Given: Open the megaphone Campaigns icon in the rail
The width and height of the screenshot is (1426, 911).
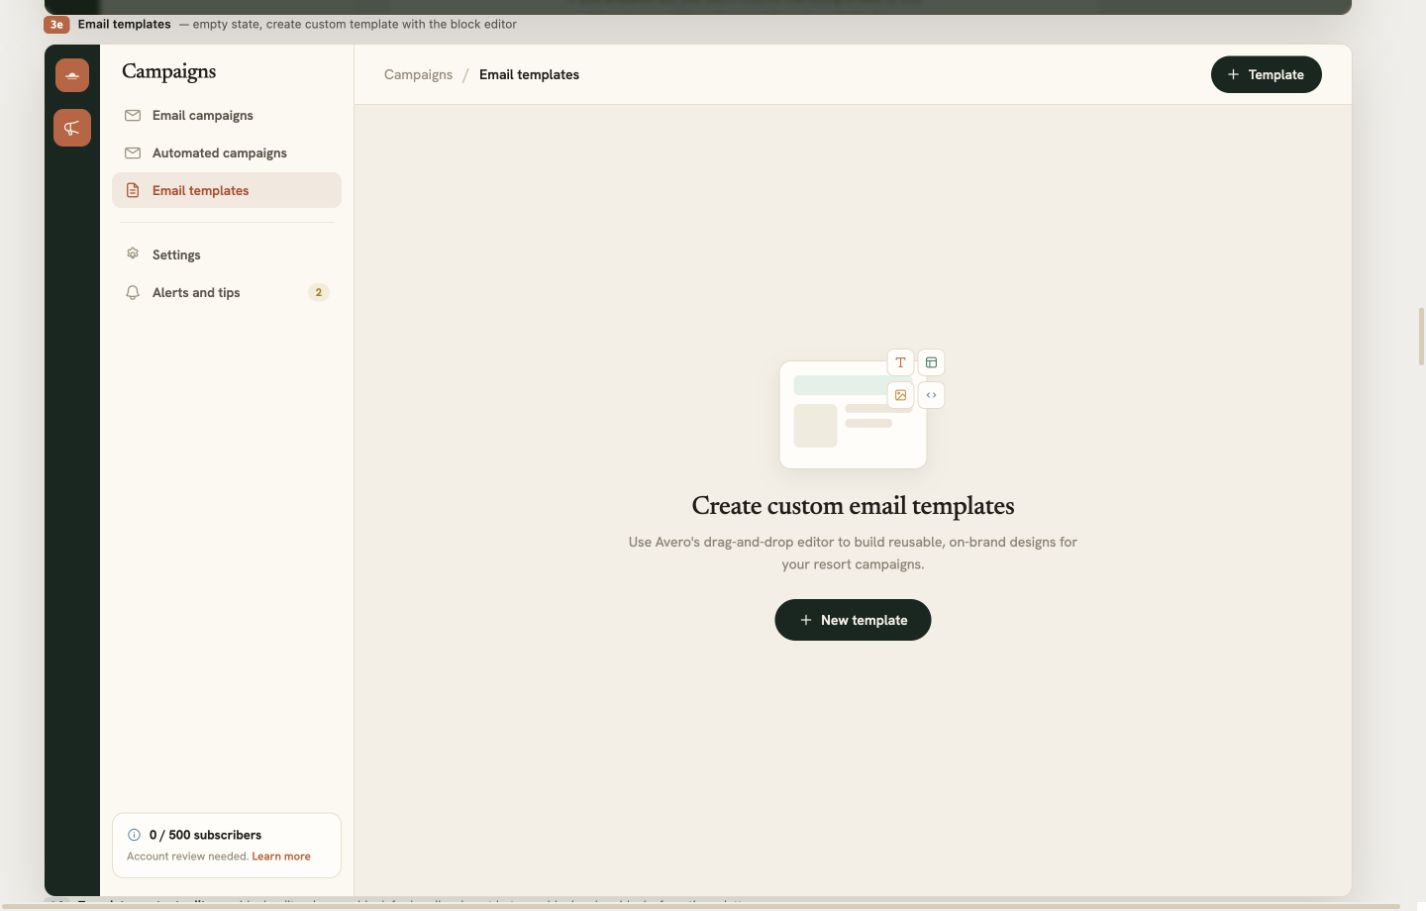Looking at the screenshot, I should (x=72, y=128).
